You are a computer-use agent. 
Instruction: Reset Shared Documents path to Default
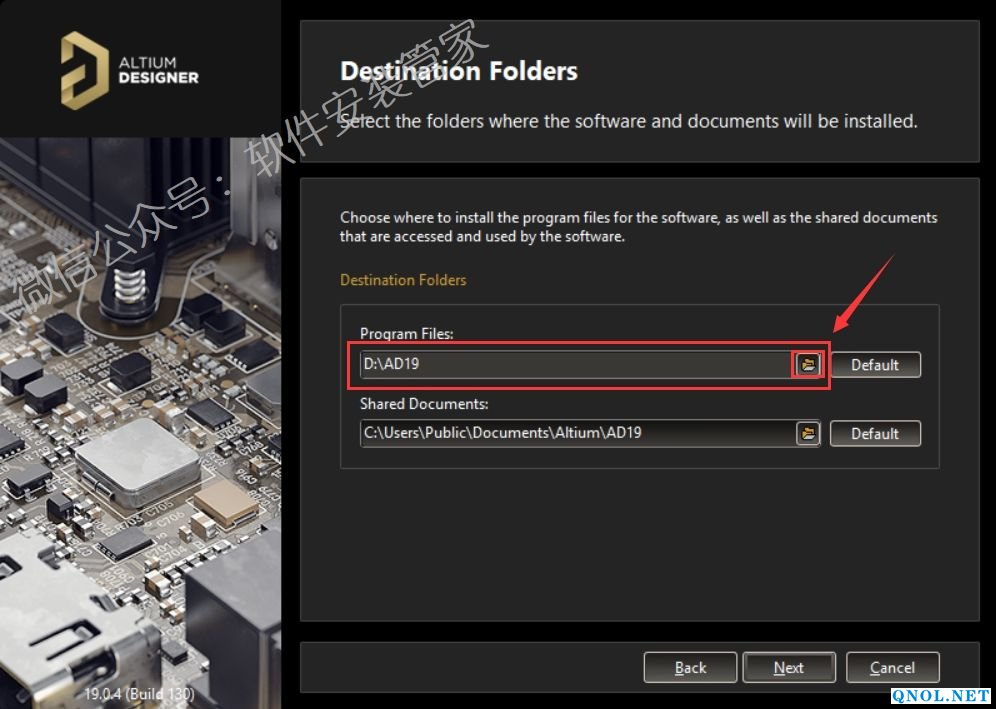(874, 434)
